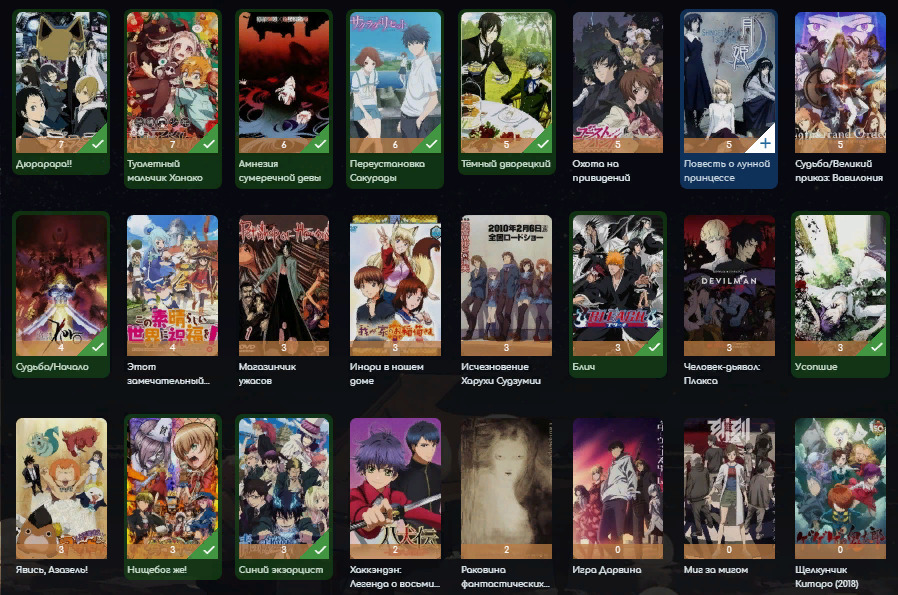
Task: Click the plus icon on Повесть о лунной принцессе
Action: 766,144
